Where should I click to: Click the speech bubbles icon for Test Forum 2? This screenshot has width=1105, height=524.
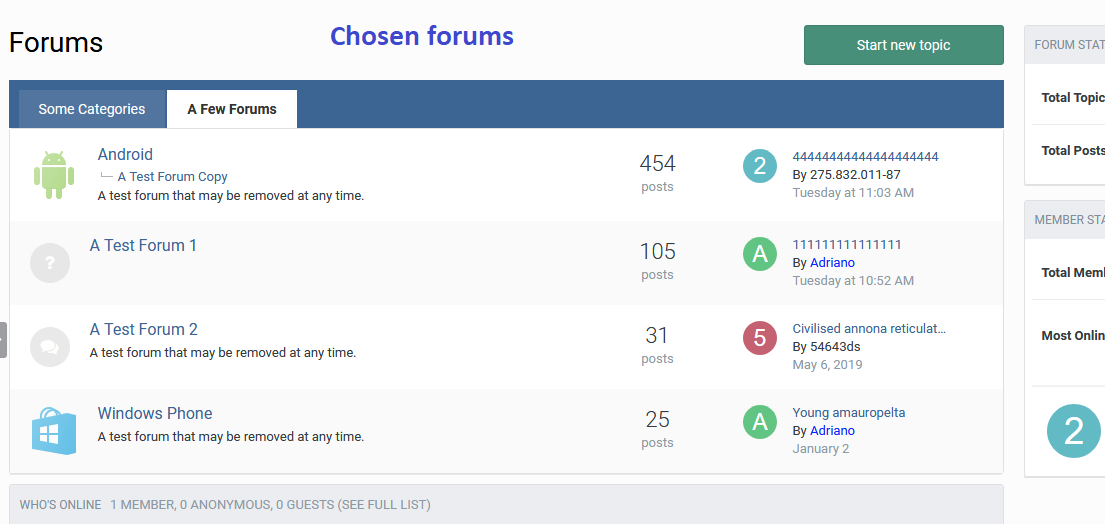tap(50, 347)
